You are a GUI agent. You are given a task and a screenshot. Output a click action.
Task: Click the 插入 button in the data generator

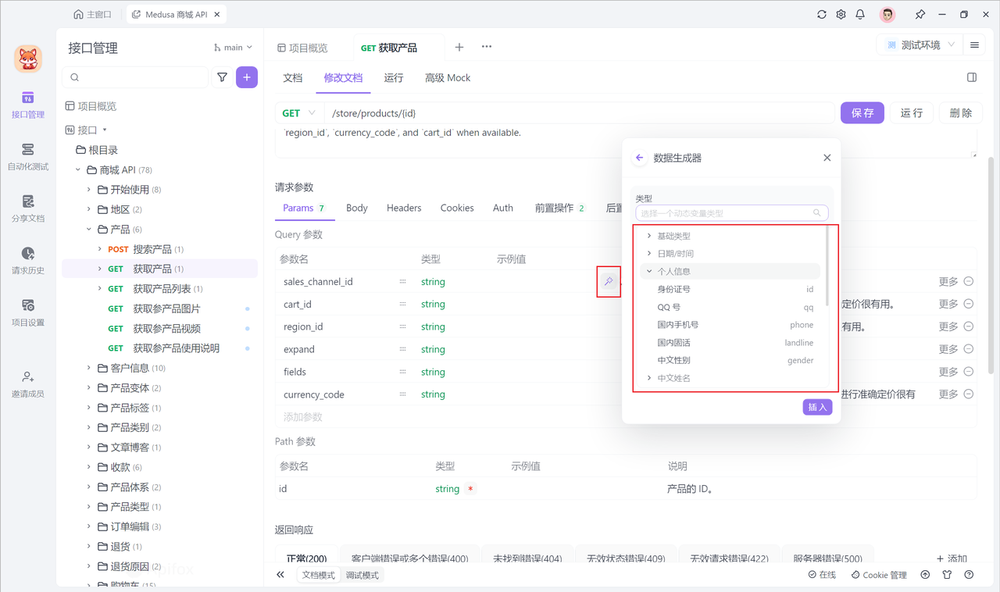point(816,407)
